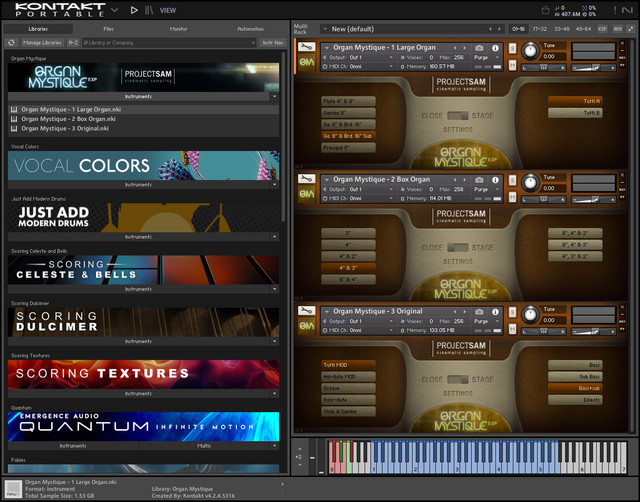Load next preset for 1 Large Organ

point(464,48)
